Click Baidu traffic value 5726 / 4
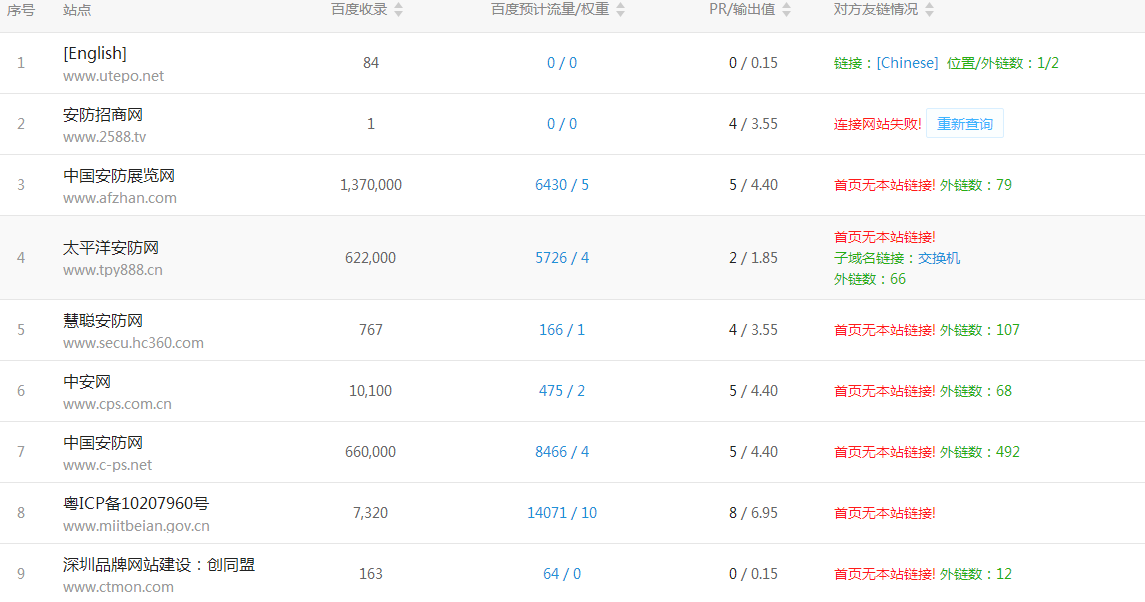The width and height of the screenshot is (1145, 602). coord(561,258)
